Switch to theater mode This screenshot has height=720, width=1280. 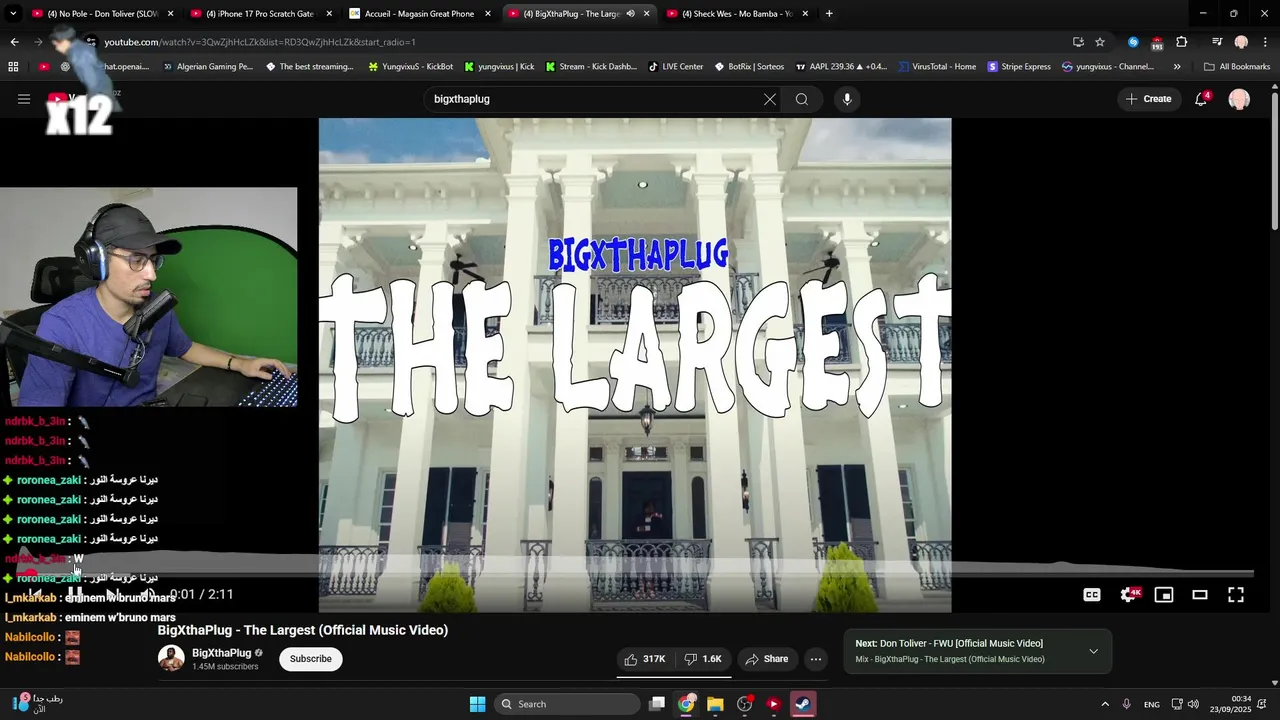click(1200, 595)
